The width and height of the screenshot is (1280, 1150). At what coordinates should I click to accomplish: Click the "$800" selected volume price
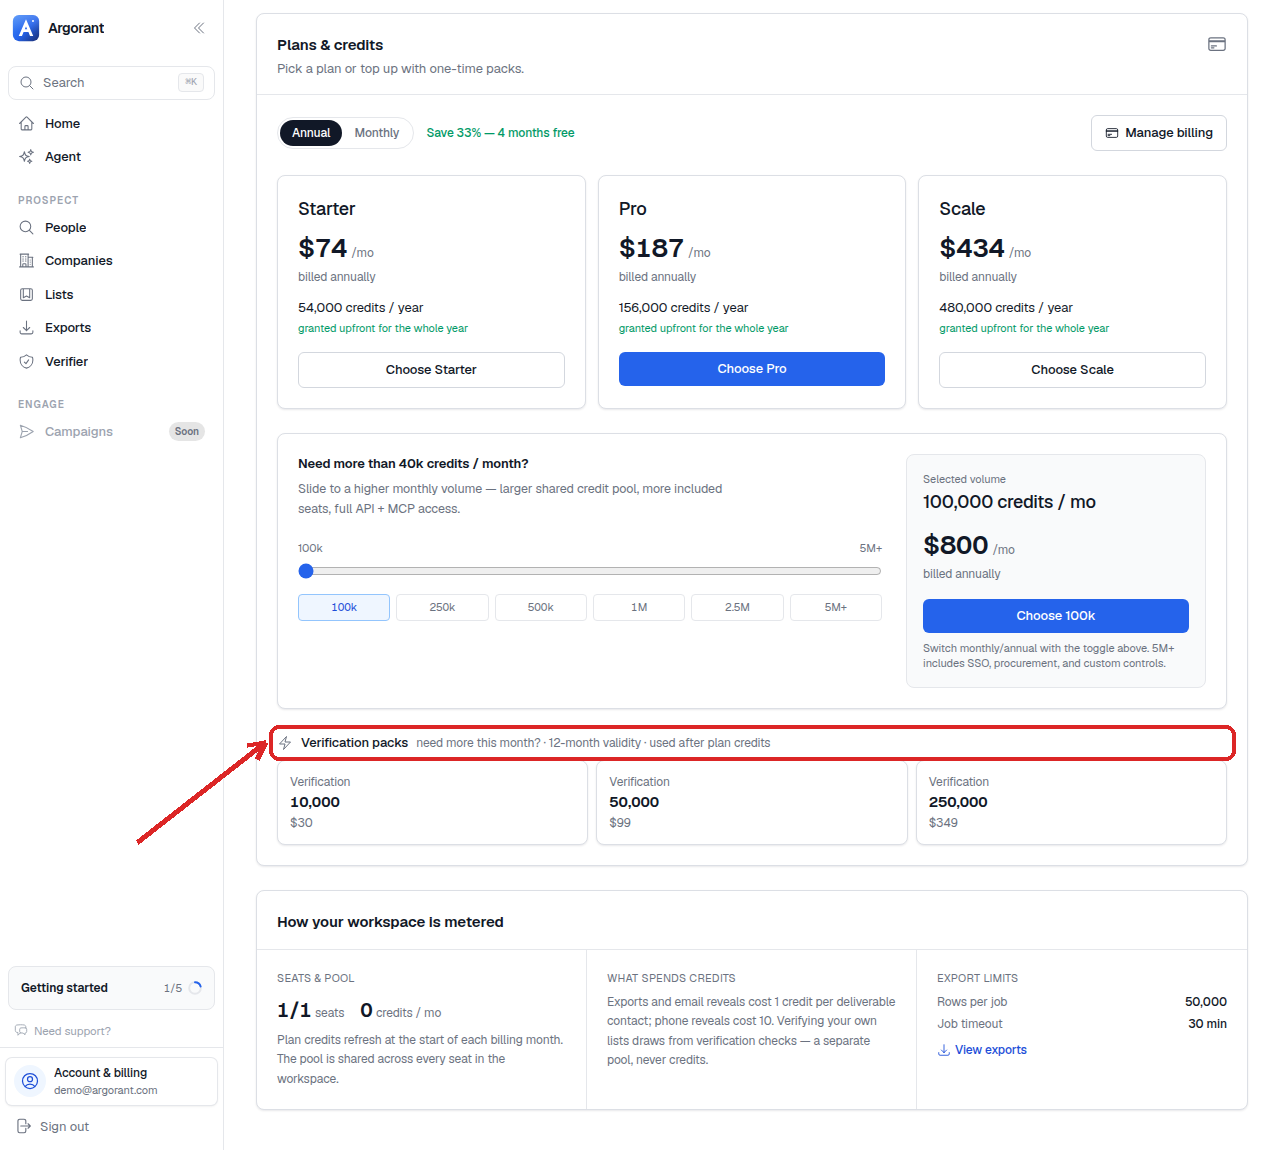tap(956, 545)
